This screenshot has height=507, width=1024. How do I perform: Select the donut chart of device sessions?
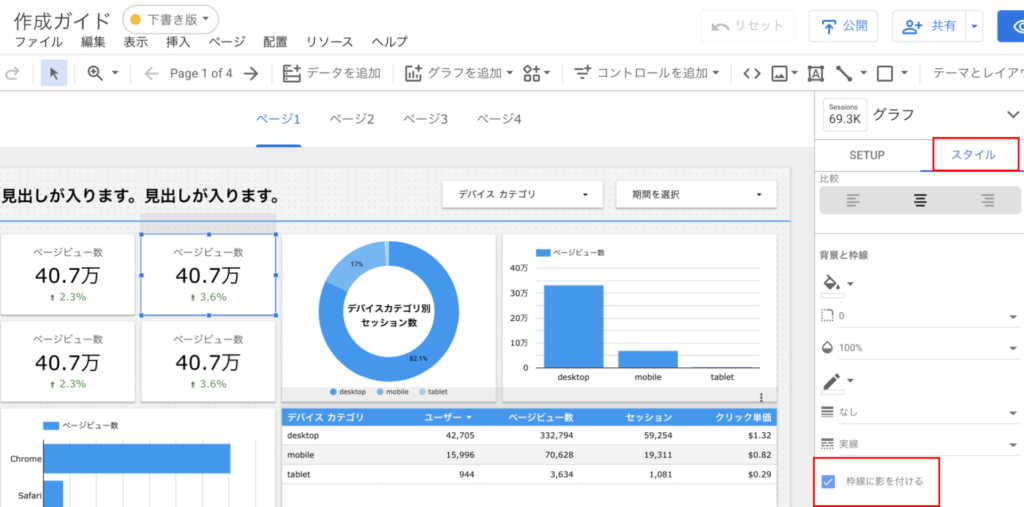pos(389,310)
